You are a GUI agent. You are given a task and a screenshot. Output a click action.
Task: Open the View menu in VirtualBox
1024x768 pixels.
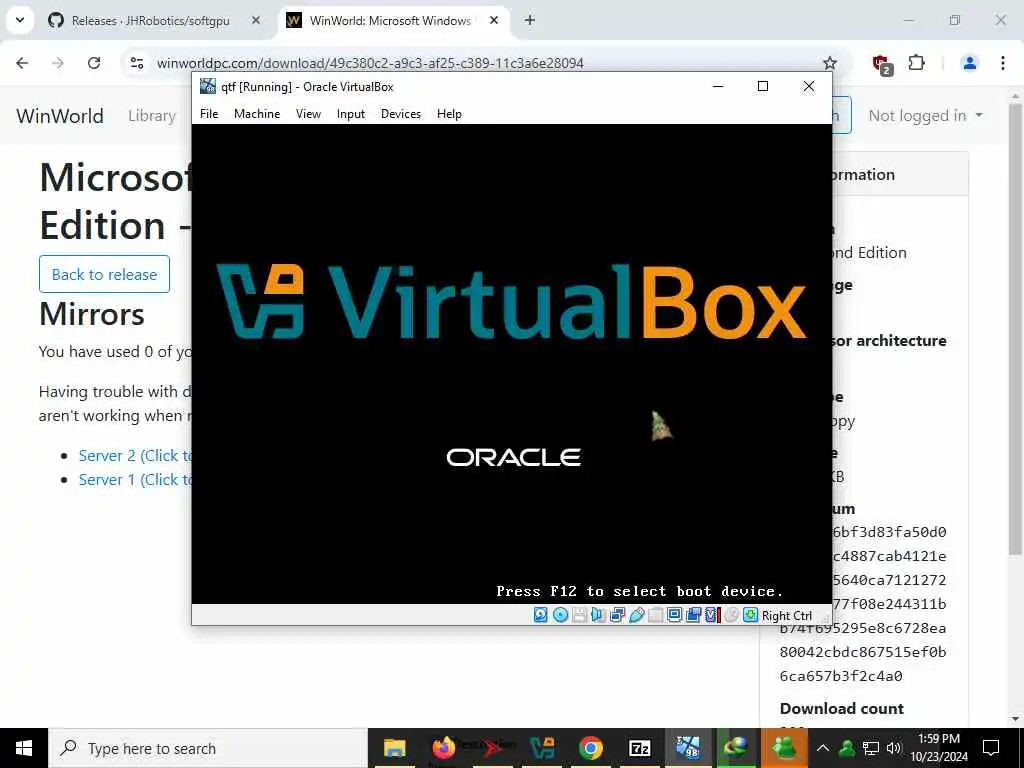[x=308, y=114]
